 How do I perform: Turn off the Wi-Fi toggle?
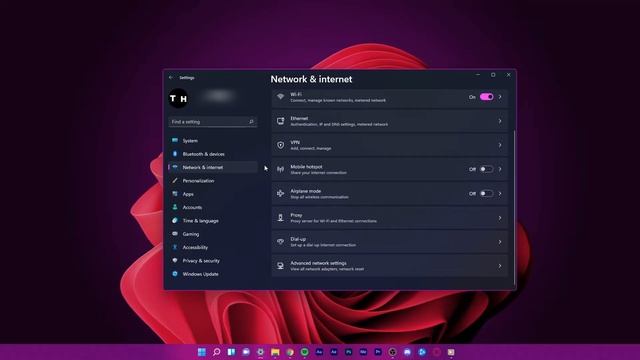pos(487,97)
